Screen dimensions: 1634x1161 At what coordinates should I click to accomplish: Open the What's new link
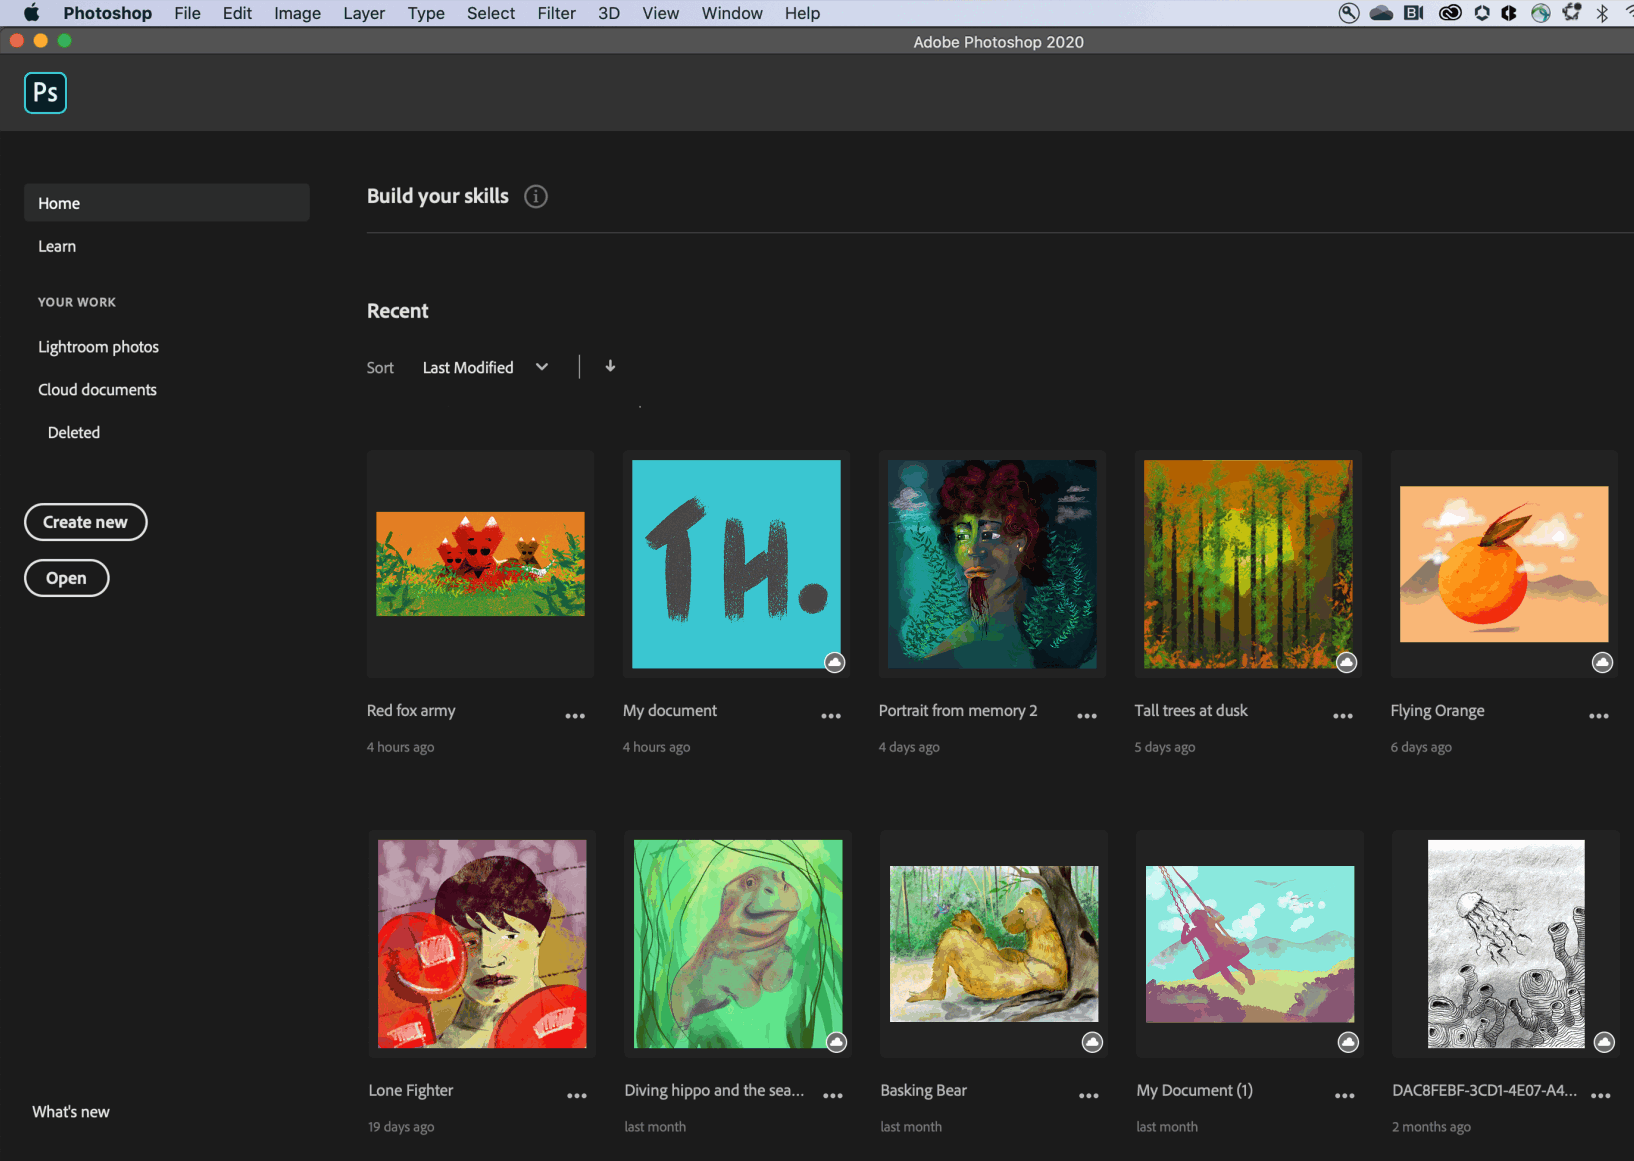pos(71,1112)
